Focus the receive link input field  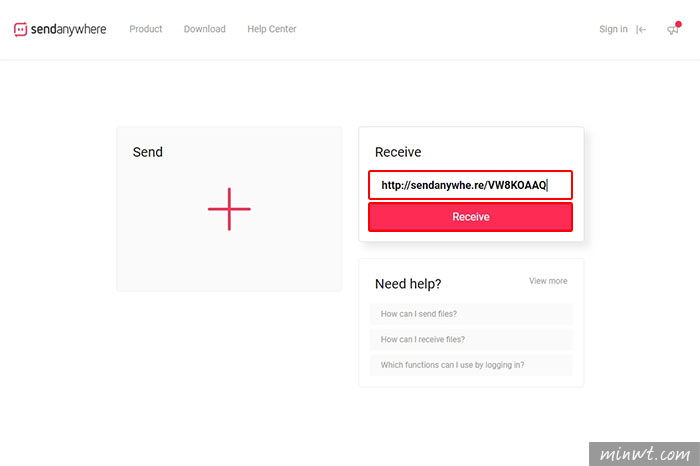click(x=470, y=185)
